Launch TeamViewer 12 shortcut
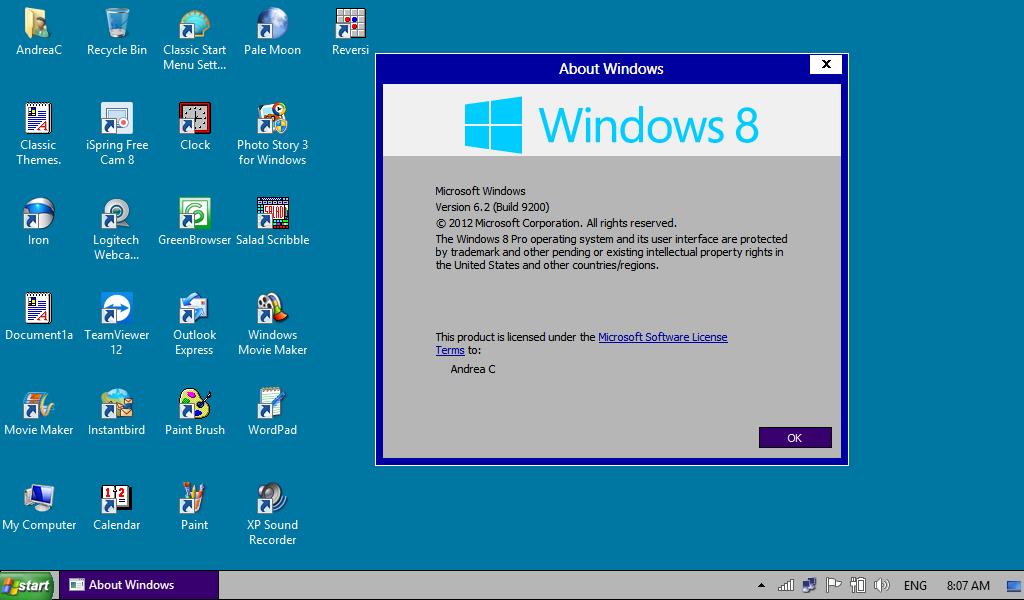 pos(117,308)
